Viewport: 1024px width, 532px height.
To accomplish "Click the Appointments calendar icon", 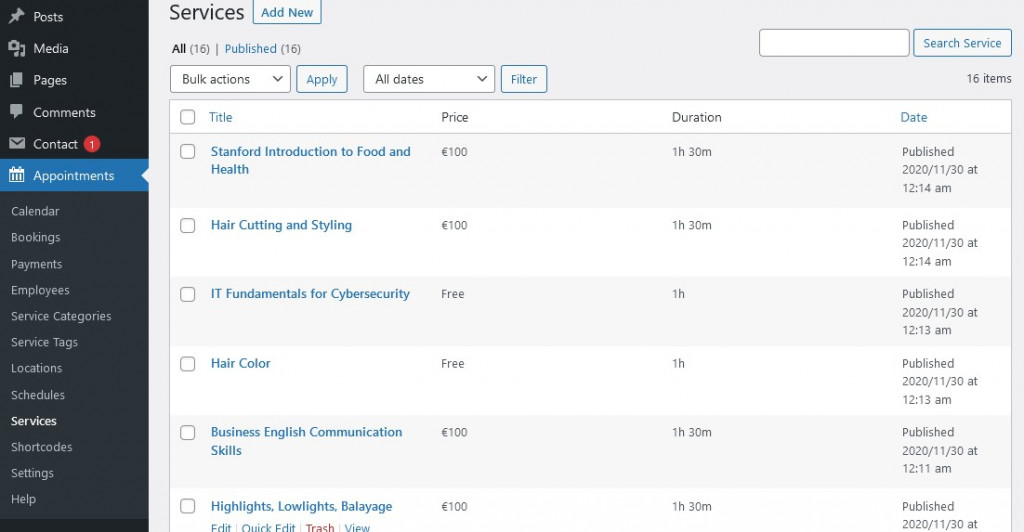I will click(16, 176).
